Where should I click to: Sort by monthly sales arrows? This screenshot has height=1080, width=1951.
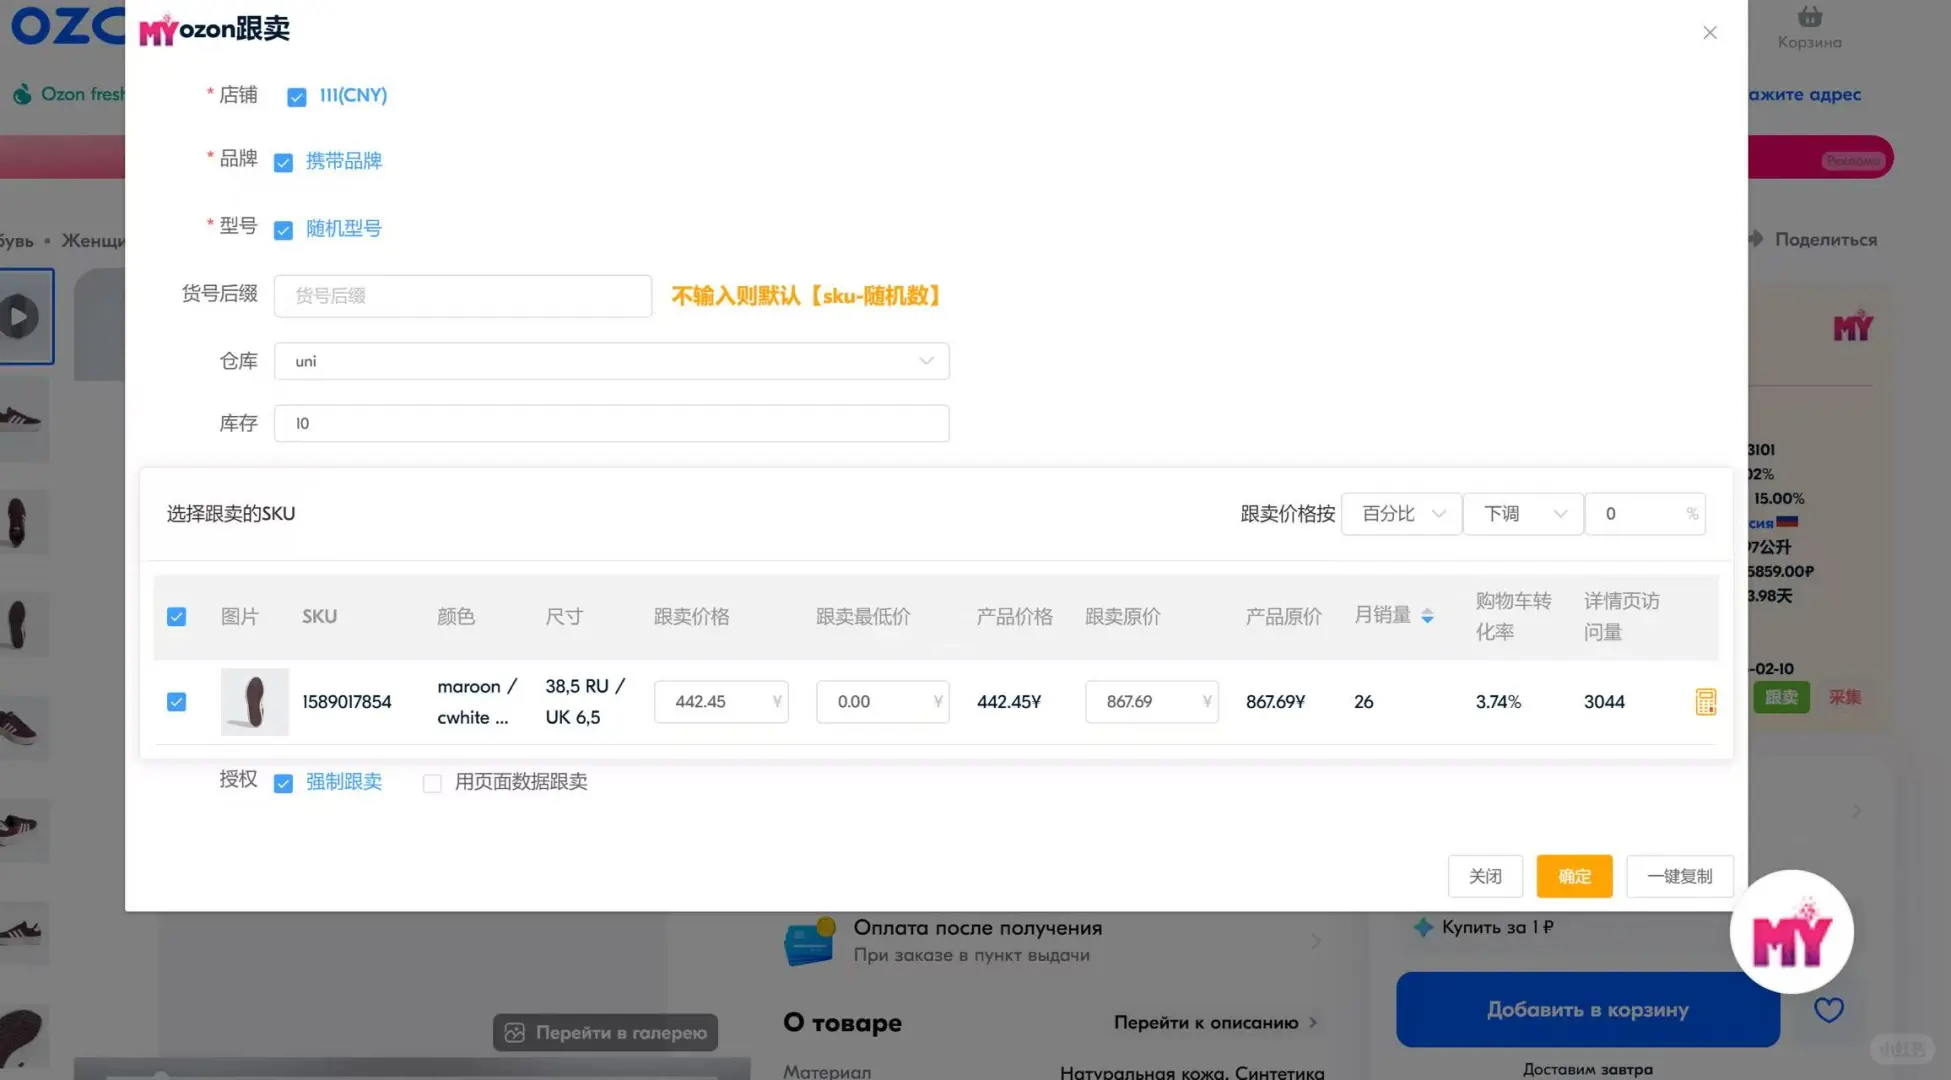pyautogui.click(x=1427, y=616)
